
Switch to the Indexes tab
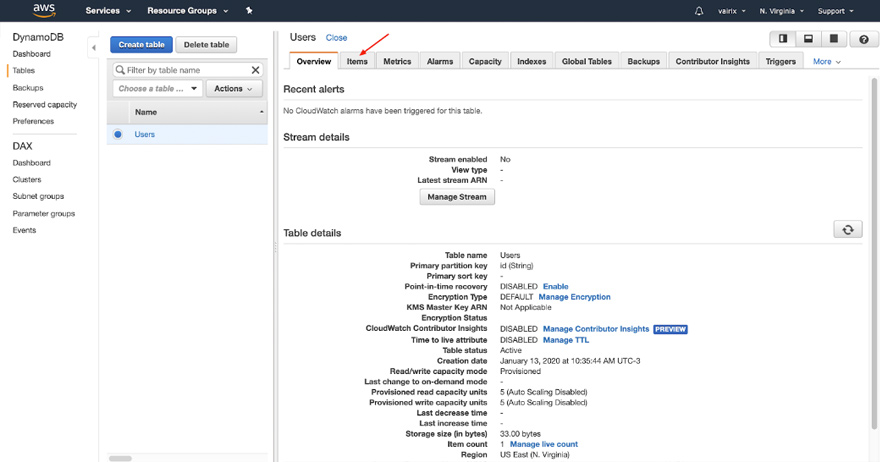pos(531,61)
